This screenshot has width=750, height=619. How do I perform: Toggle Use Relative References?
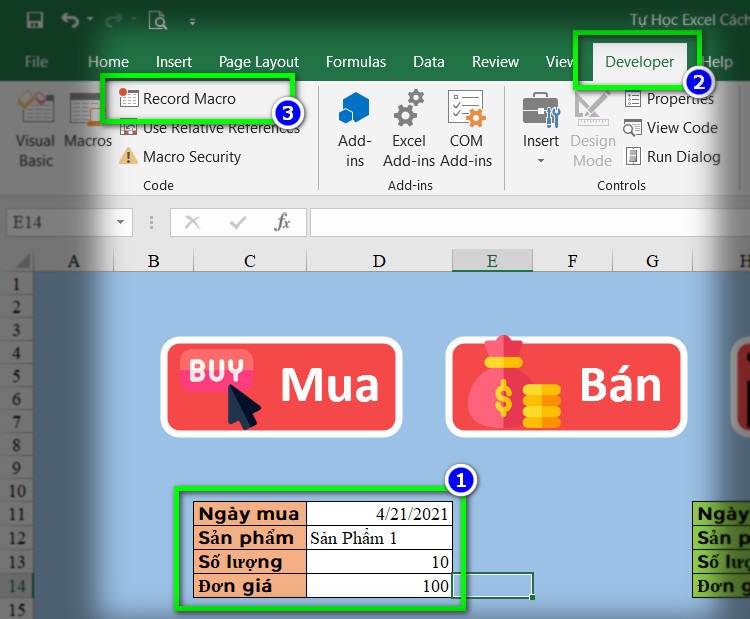coord(210,128)
